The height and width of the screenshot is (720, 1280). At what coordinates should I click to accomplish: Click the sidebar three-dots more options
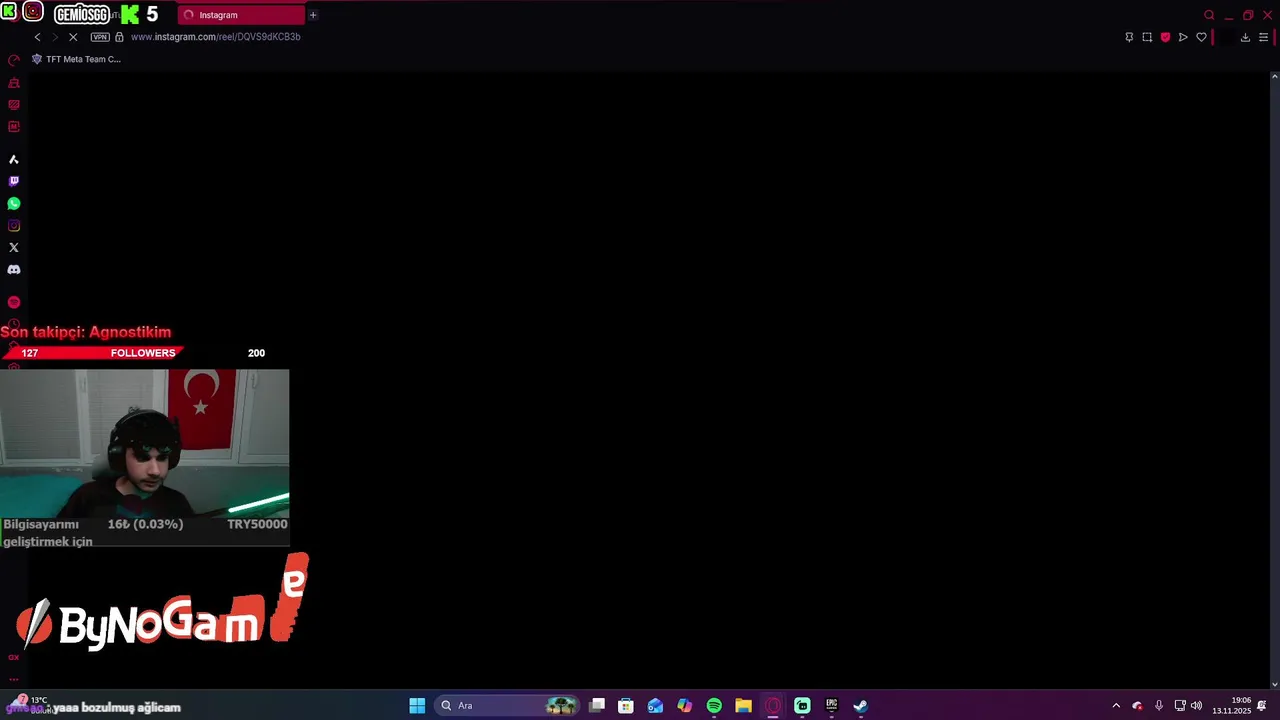pos(14,679)
